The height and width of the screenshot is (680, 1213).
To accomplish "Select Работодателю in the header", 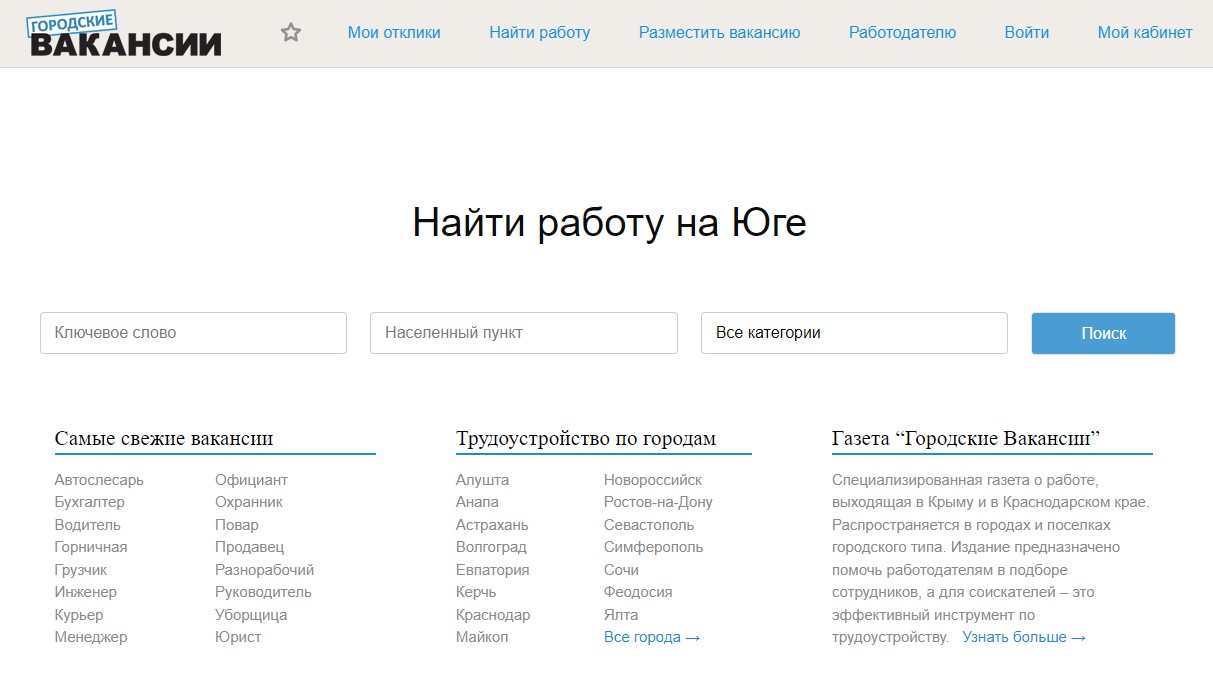I will click(x=902, y=32).
